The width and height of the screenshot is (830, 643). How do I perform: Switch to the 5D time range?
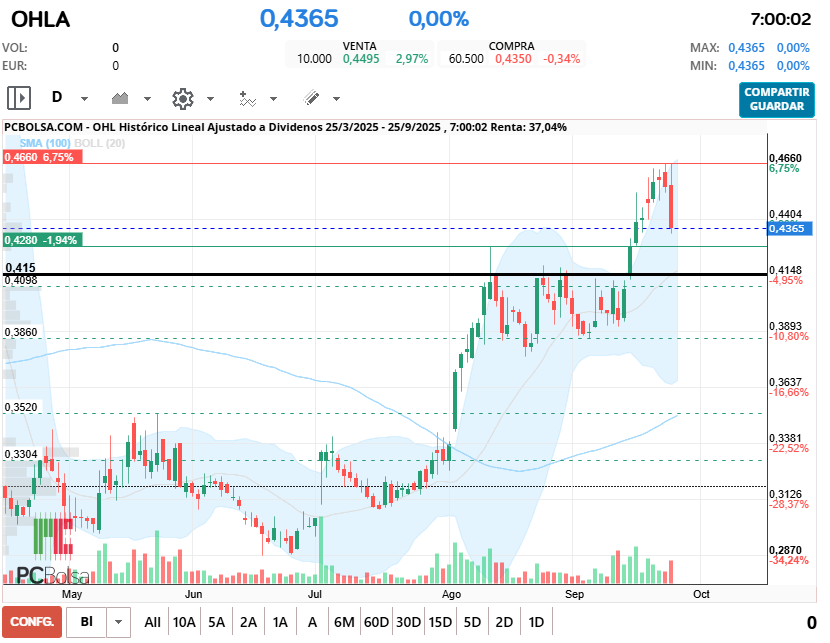(x=472, y=622)
